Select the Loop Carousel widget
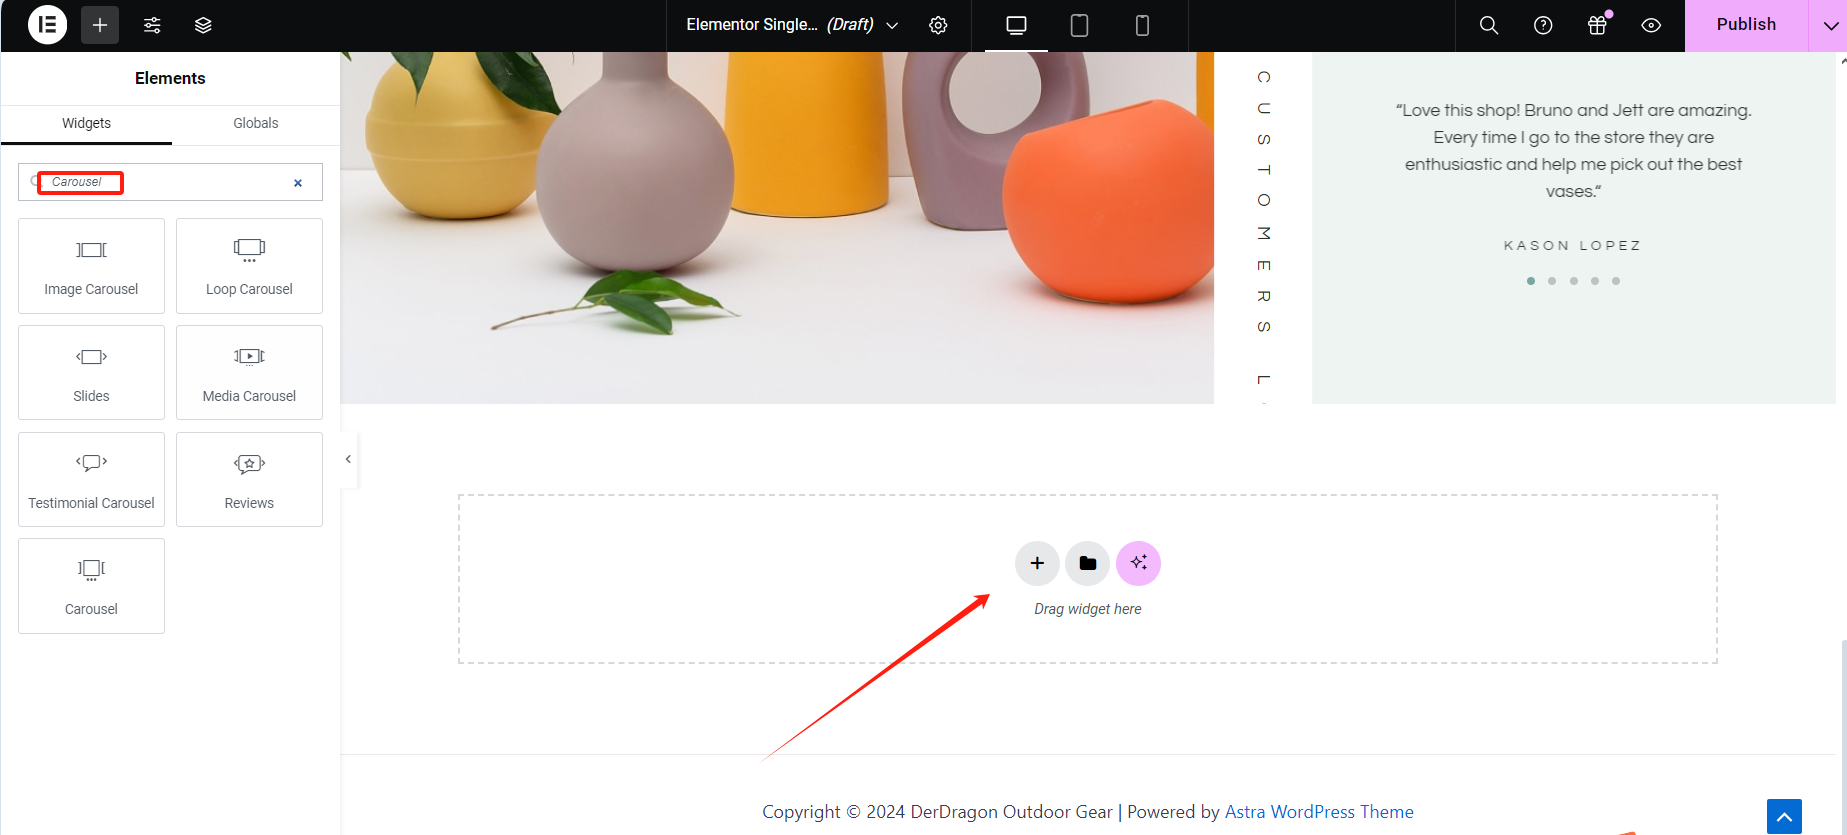The width and height of the screenshot is (1847, 835). coord(249,266)
